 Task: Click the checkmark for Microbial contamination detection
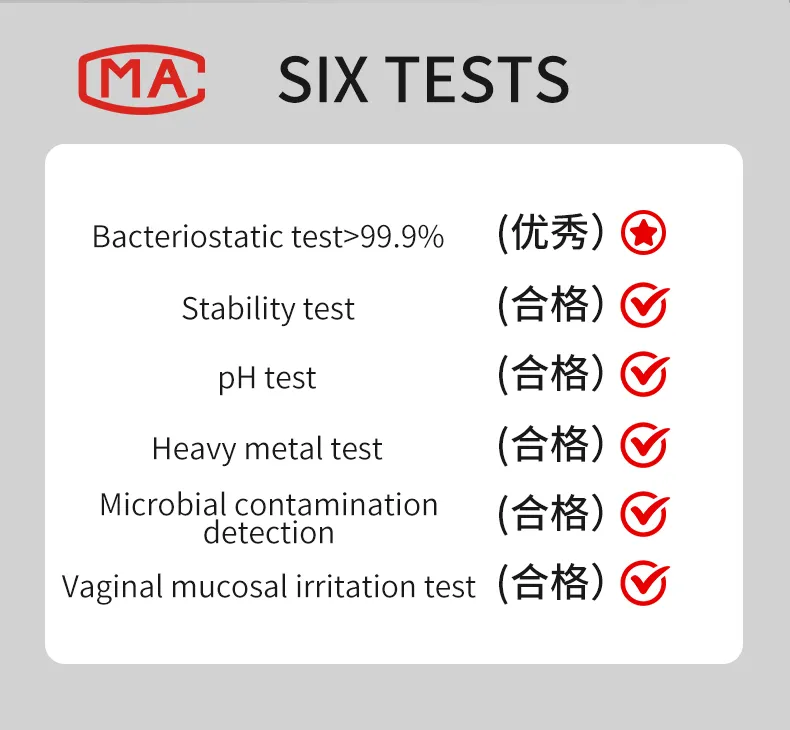click(x=644, y=513)
